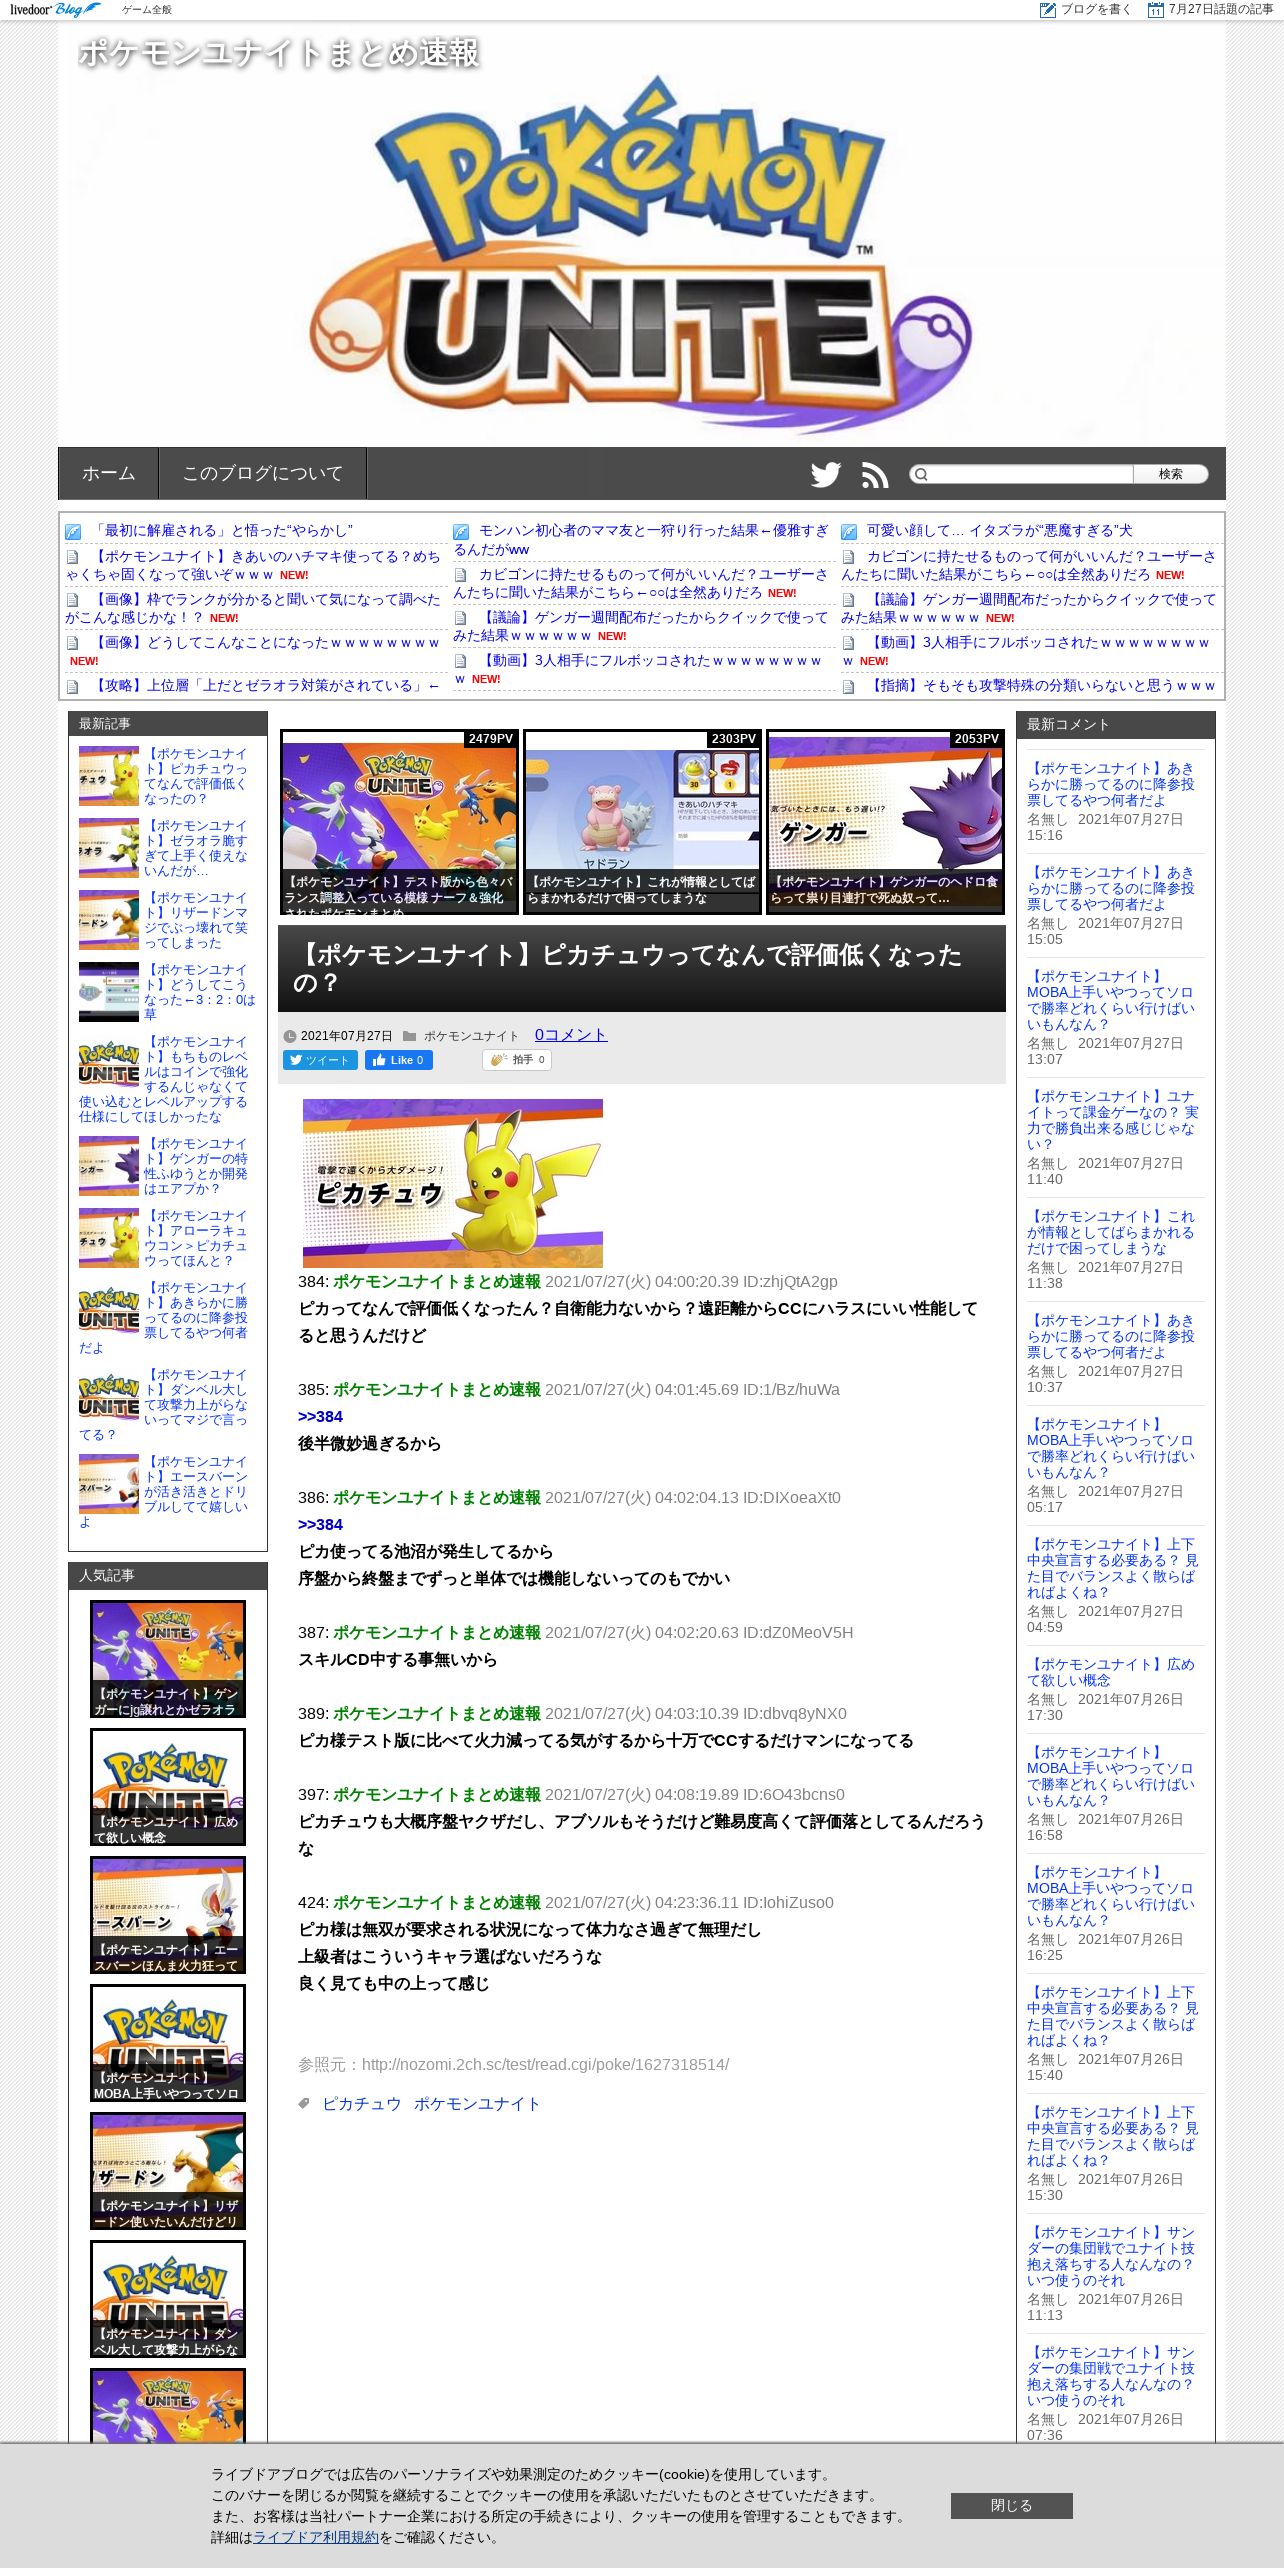Open headline 枠でランクが分かると聞いて
The image size is (1284, 2568).
click(253, 608)
